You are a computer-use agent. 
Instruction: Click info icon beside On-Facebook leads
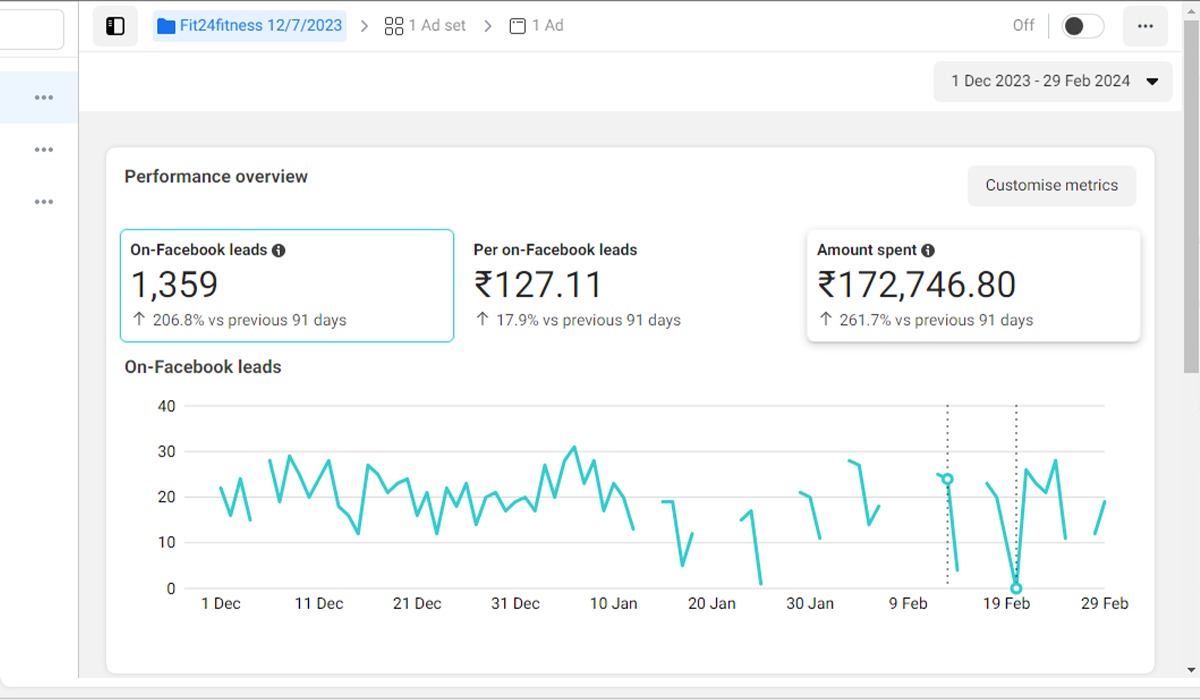(279, 250)
